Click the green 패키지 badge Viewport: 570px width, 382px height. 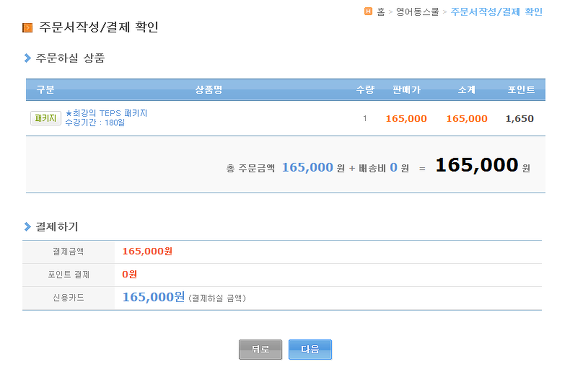point(45,118)
